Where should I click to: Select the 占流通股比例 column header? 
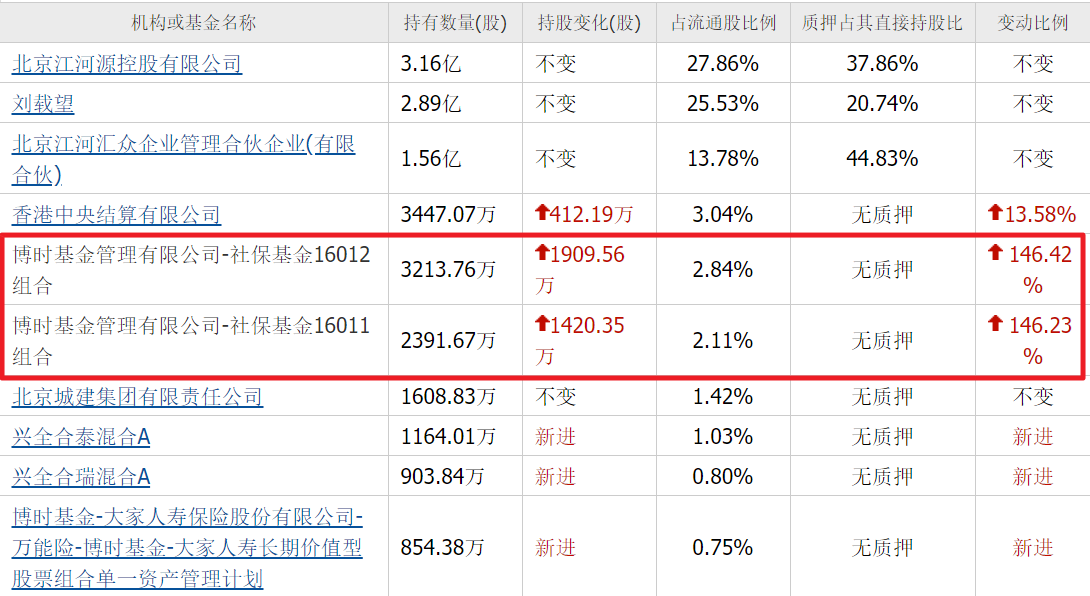[x=723, y=23]
